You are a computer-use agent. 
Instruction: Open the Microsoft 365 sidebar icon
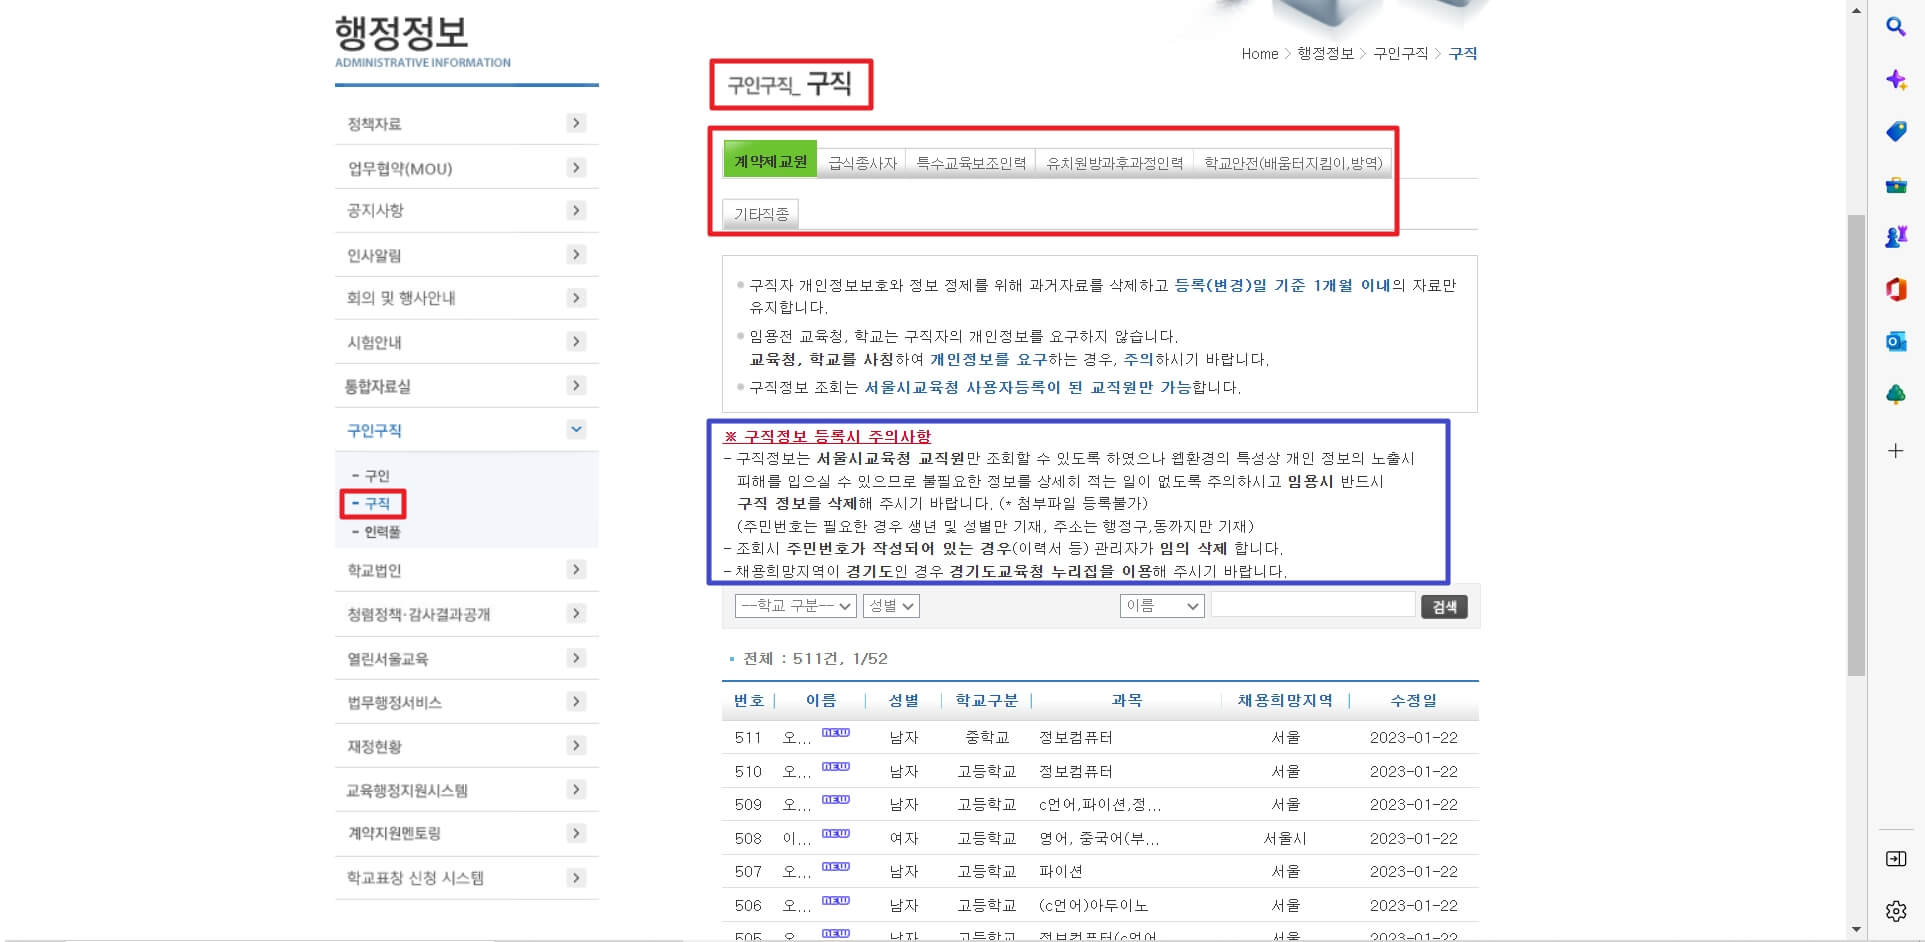coord(1896,290)
